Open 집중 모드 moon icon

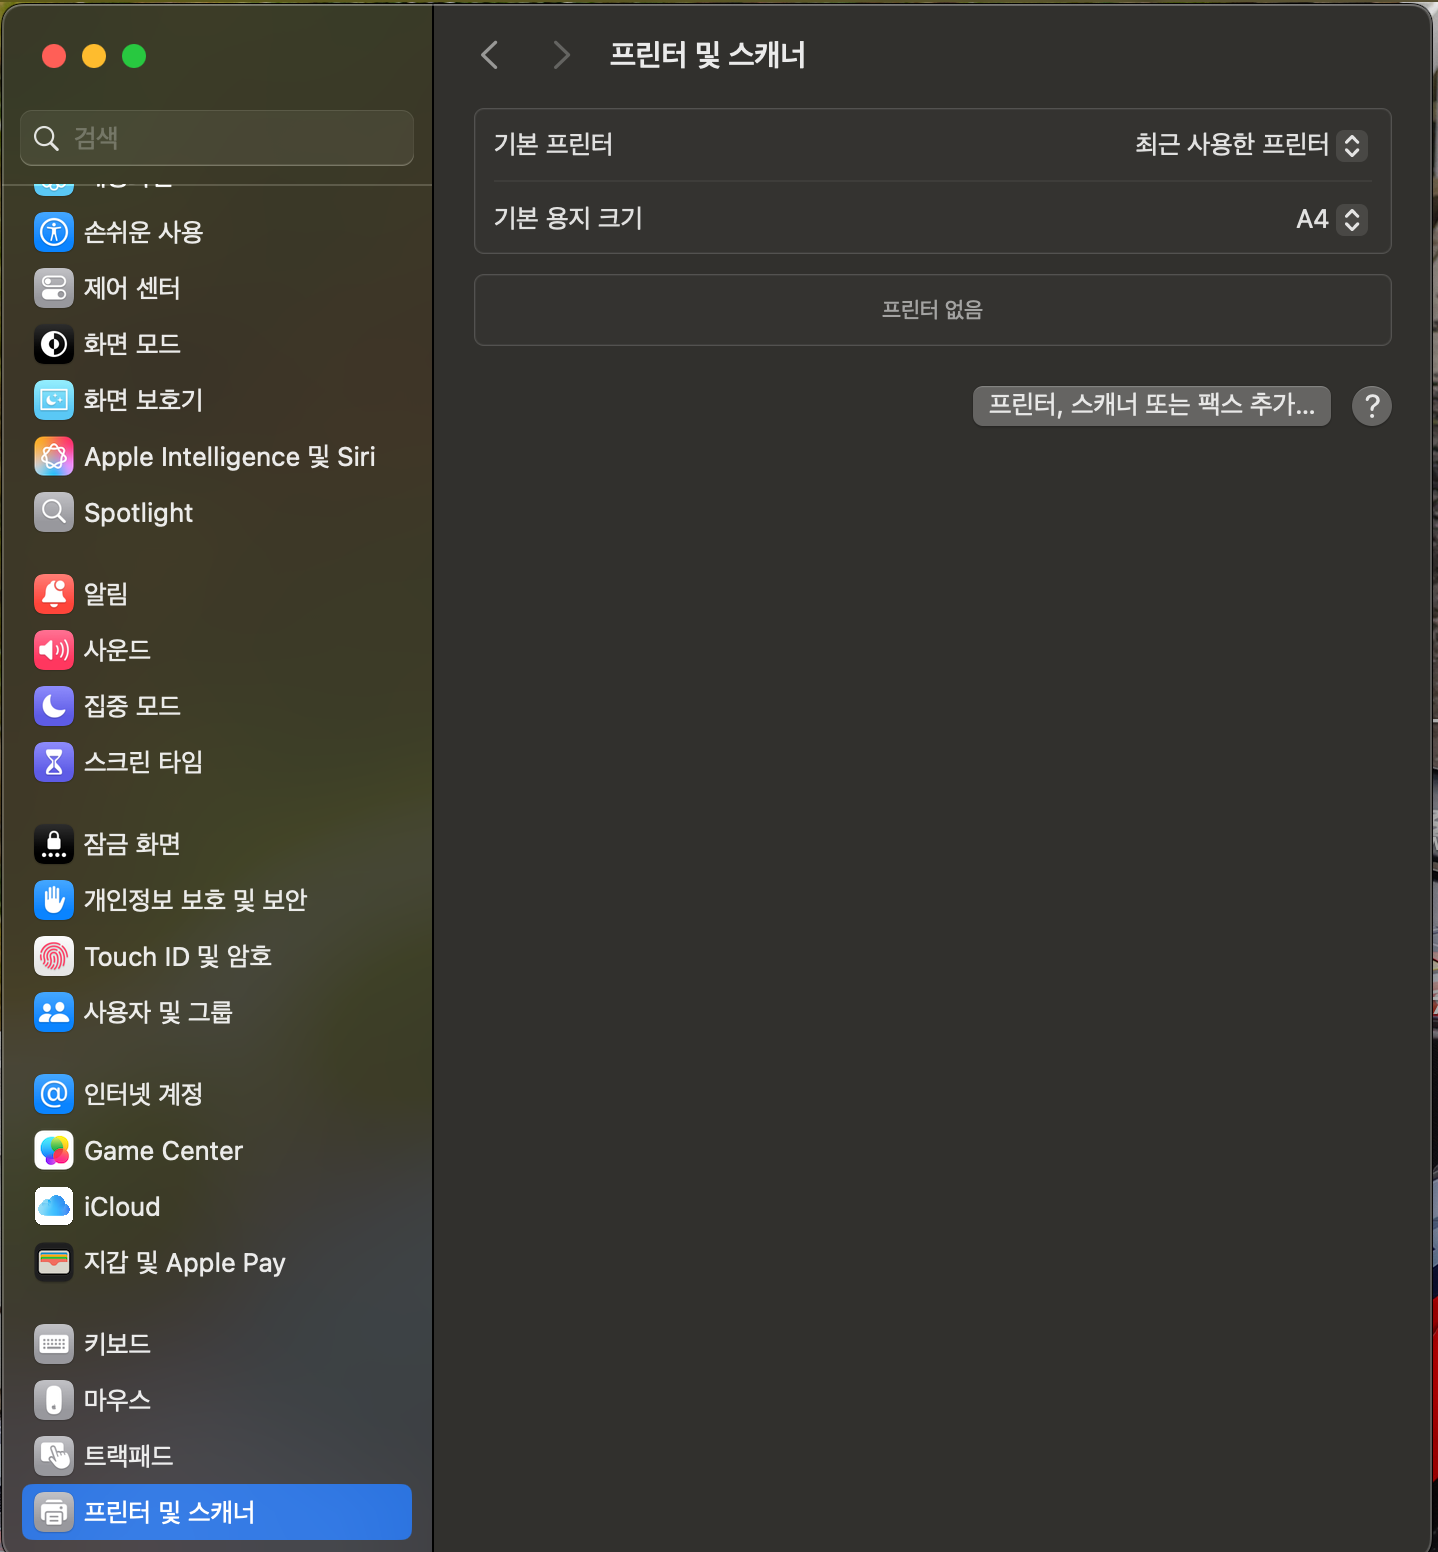(54, 706)
